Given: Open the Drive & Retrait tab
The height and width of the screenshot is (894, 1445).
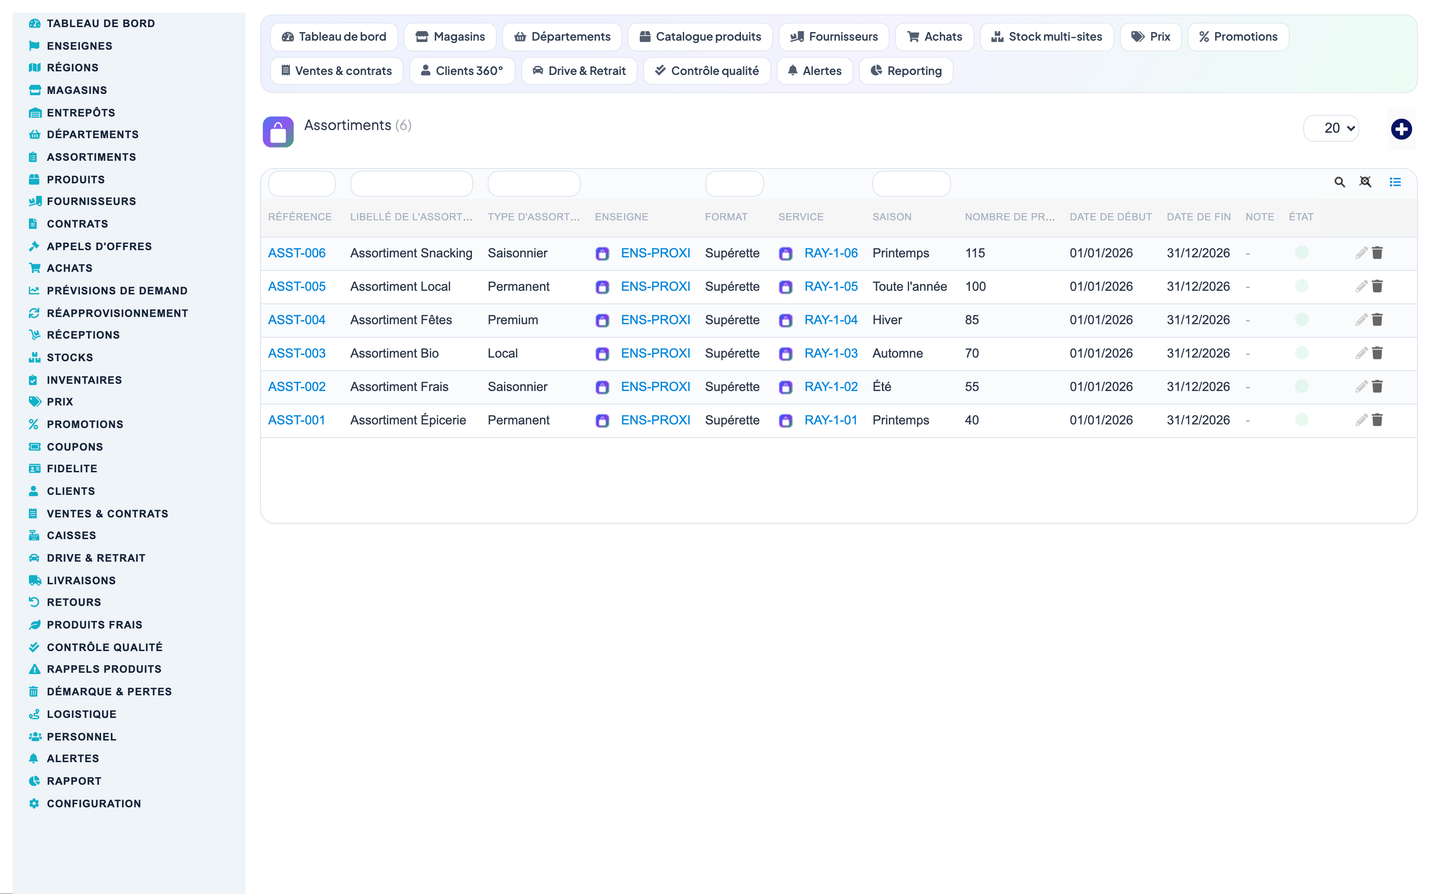Looking at the screenshot, I should [579, 71].
